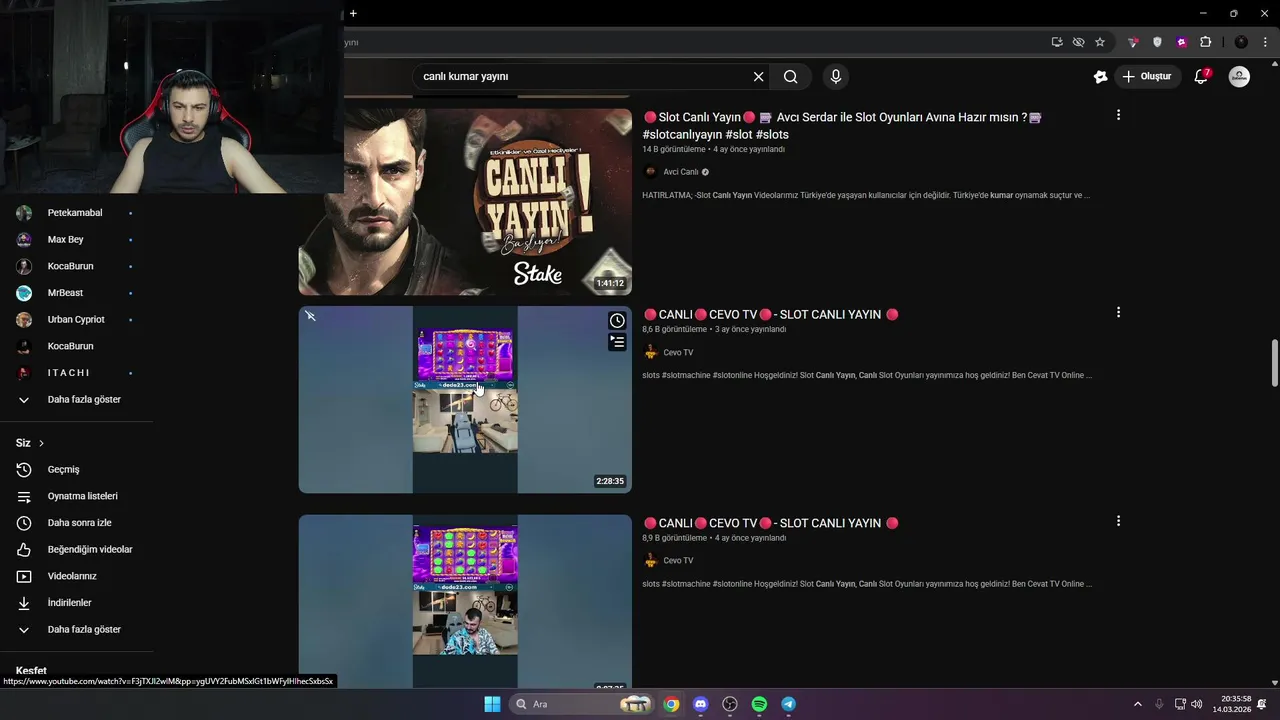1280x720 pixels.
Task: Open the purple extension icon
Action: pos(1181,42)
